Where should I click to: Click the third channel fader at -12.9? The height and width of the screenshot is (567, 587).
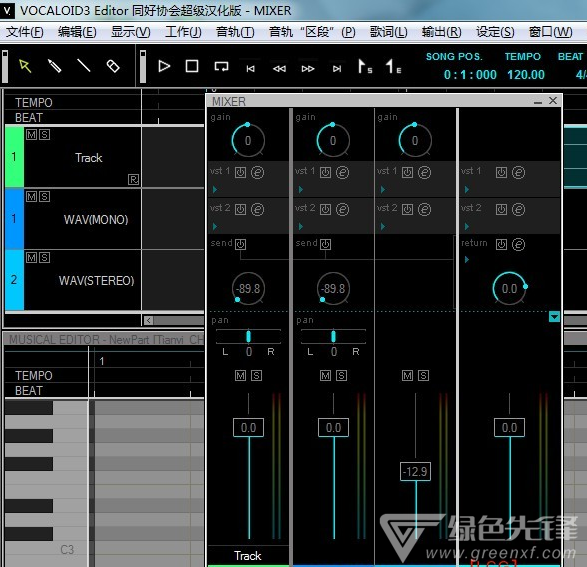(x=415, y=472)
